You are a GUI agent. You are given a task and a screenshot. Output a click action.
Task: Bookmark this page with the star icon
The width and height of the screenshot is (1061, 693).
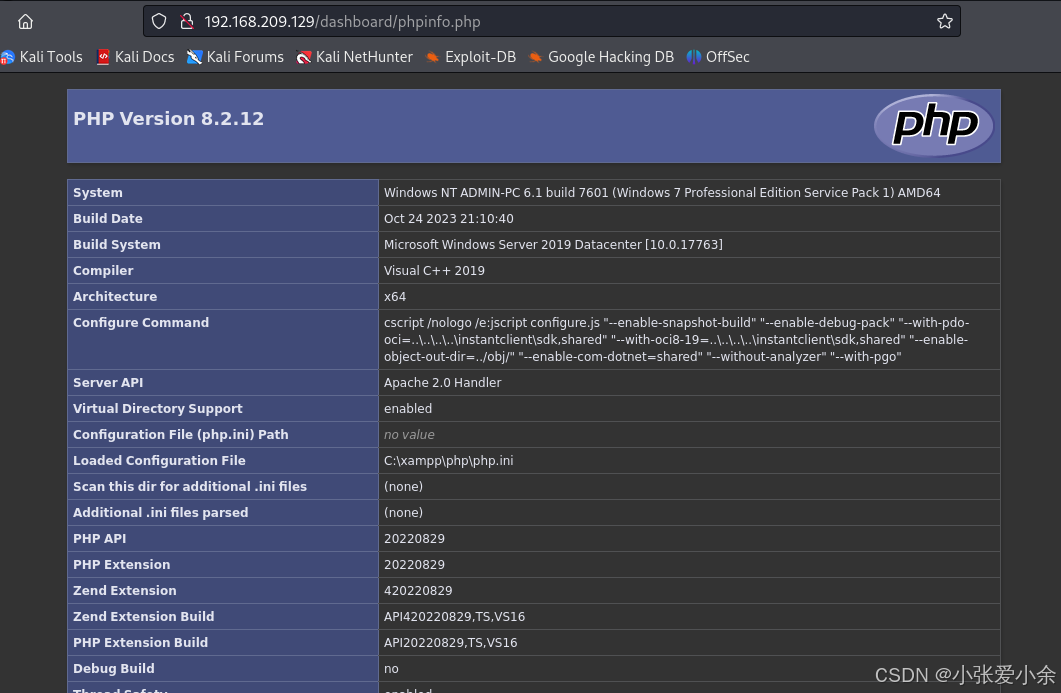945,22
